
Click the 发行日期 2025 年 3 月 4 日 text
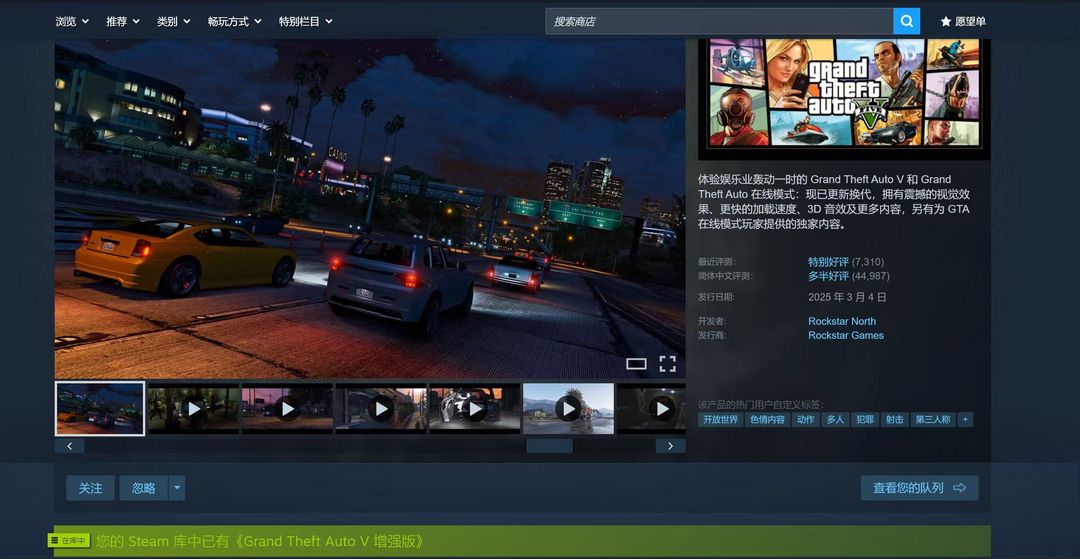tap(847, 297)
